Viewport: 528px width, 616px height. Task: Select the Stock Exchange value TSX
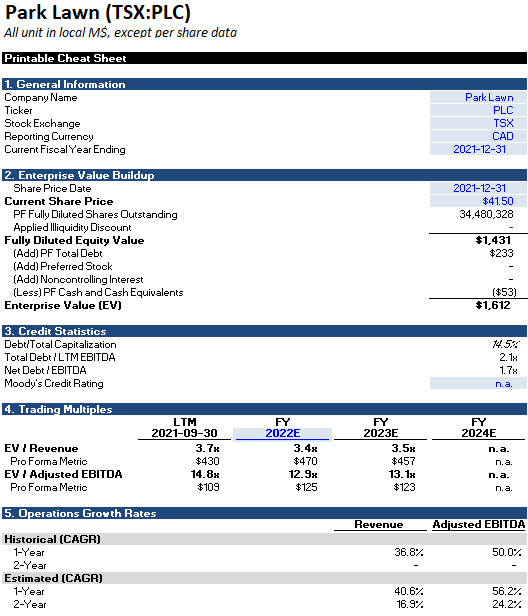point(478,123)
